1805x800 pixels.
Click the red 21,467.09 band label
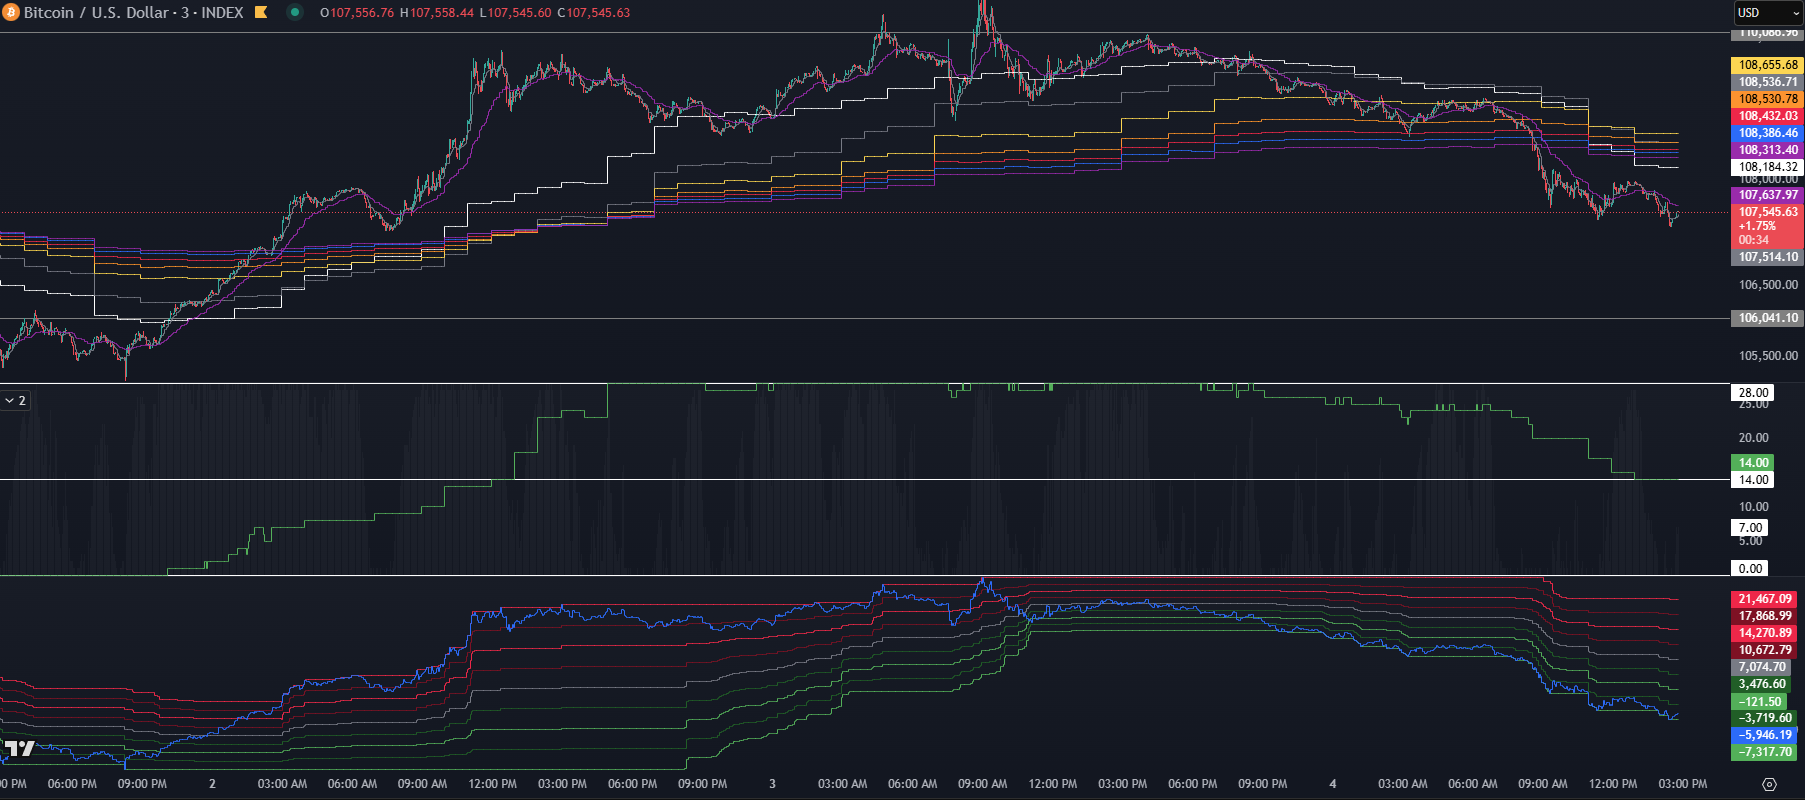tap(1765, 599)
